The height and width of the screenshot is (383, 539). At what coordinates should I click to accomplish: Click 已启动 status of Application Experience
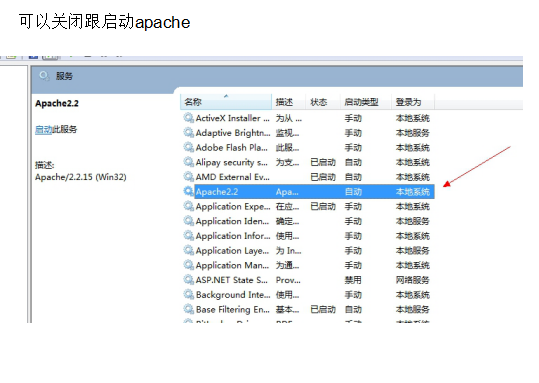[323, 206]
